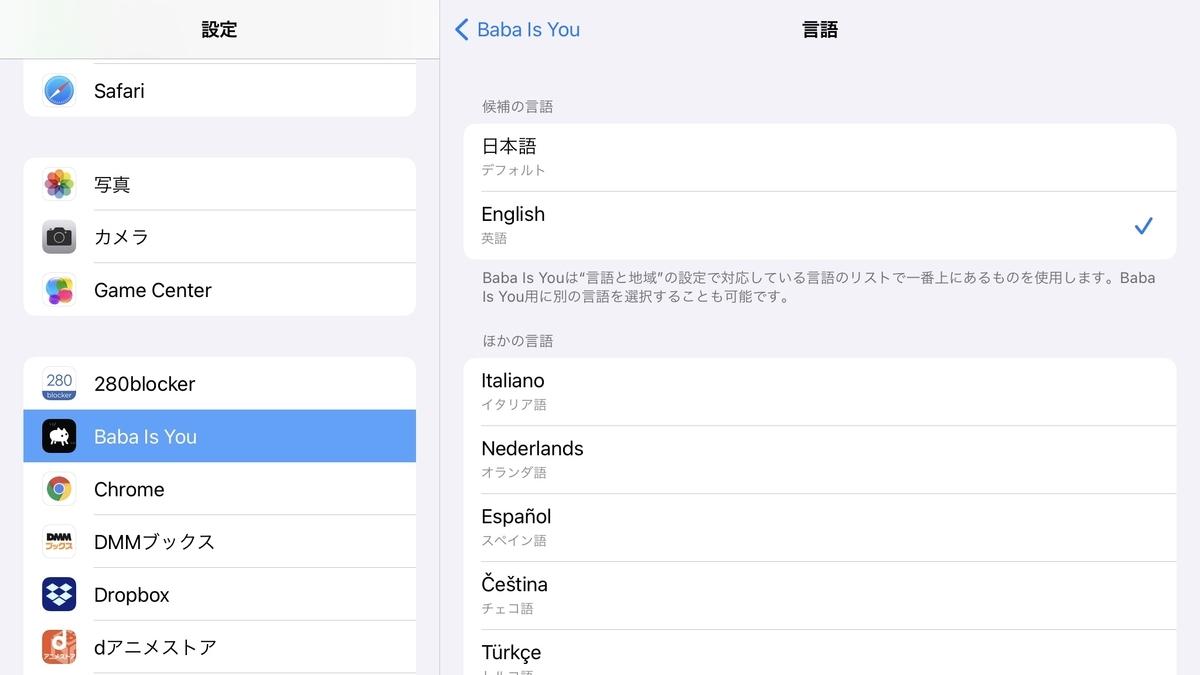The height and width of the screenshot is (675, 1200).
Task: Tap the 候補の言語 section header
Action: coord(517,106)
